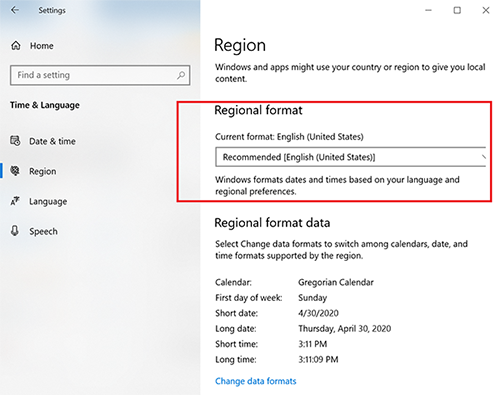Click the Time & Language section heading
The height and width of the screenshot is (395, 500).
pyautogui.click(x=45, y=105)
